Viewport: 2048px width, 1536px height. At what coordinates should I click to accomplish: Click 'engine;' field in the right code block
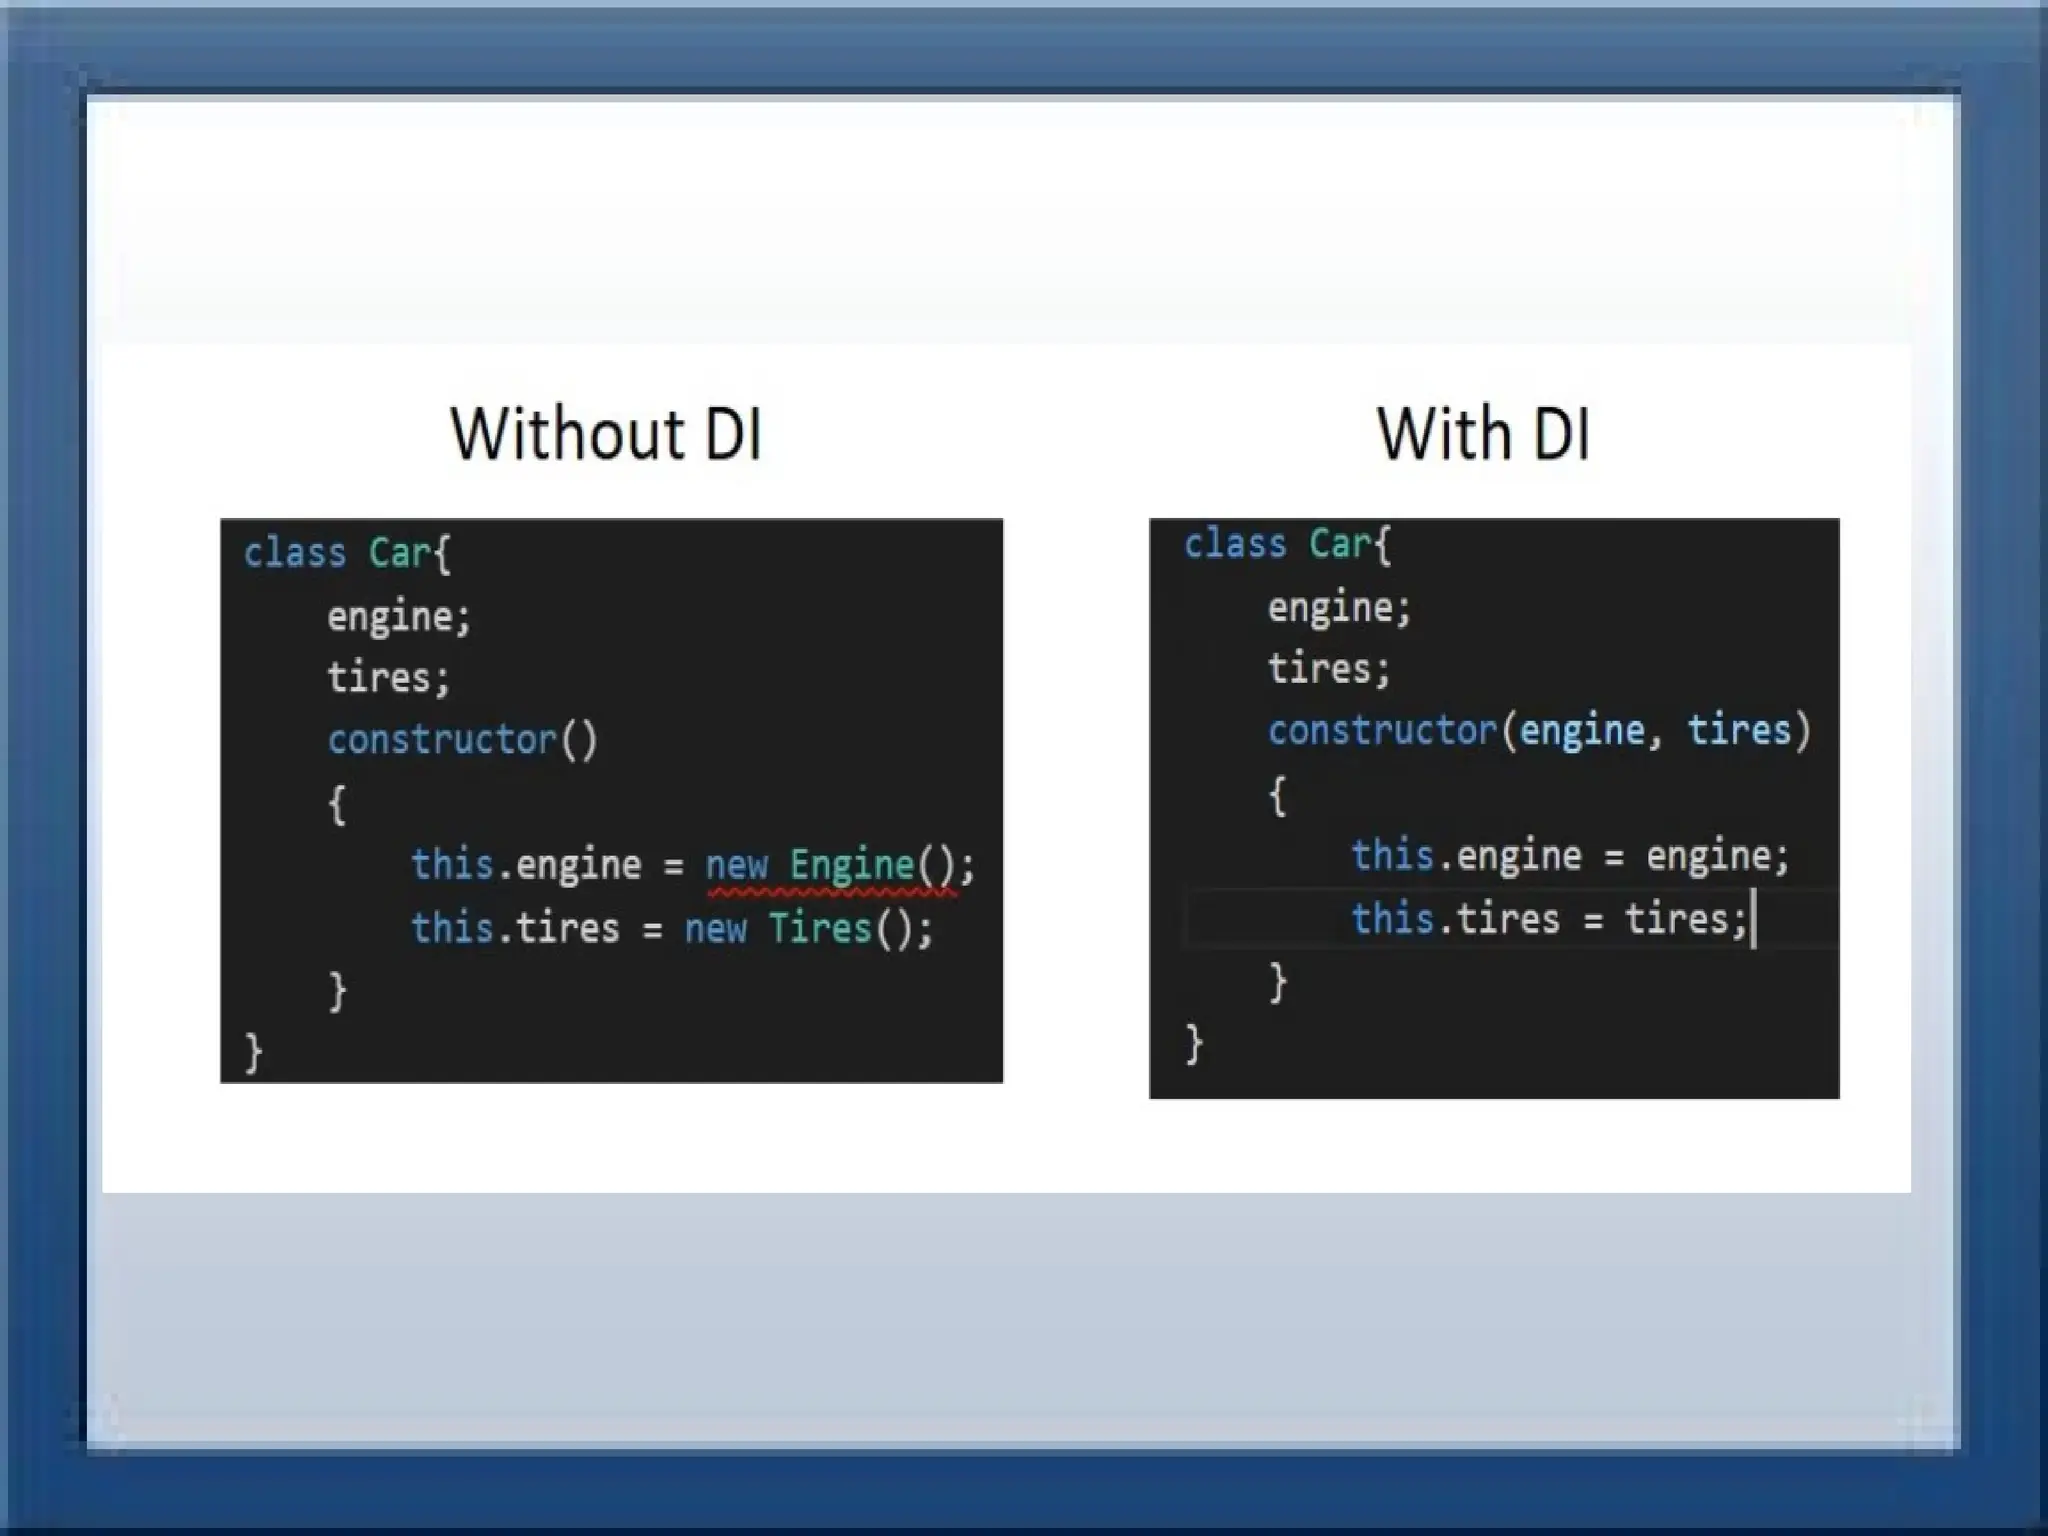pos(1339,608)
